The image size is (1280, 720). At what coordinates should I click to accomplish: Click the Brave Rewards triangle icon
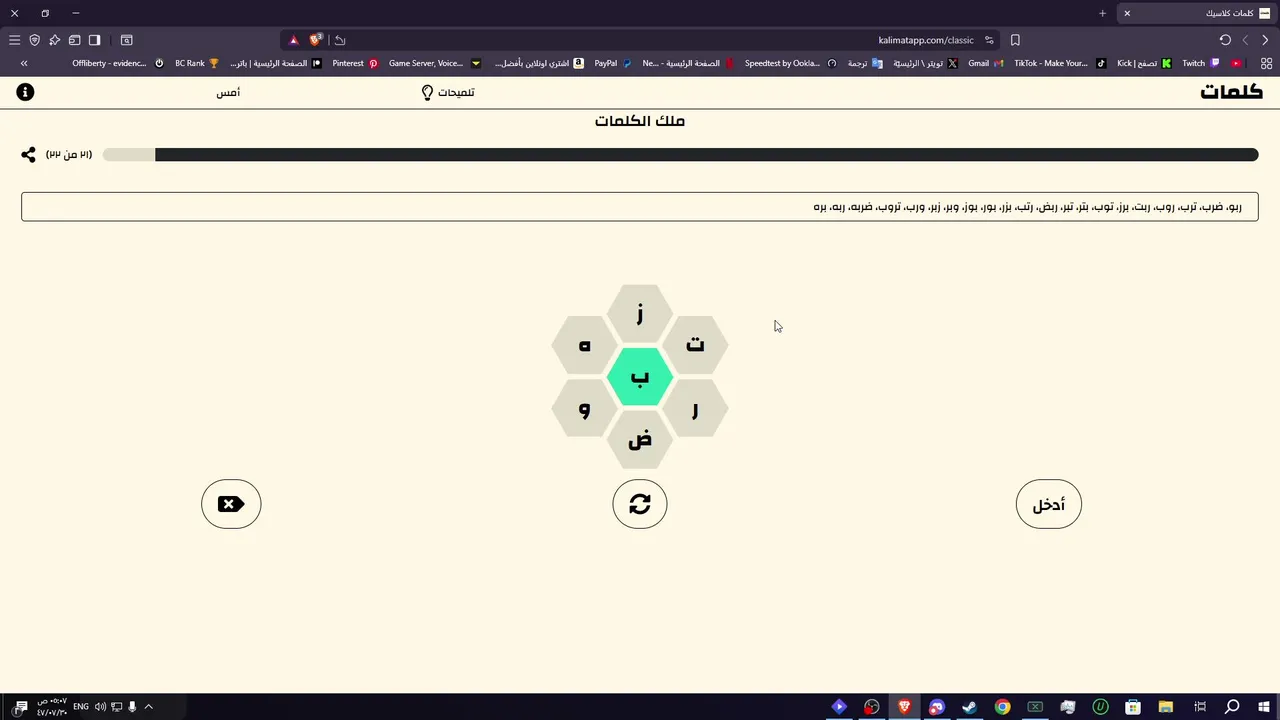(x=294, y=40)
